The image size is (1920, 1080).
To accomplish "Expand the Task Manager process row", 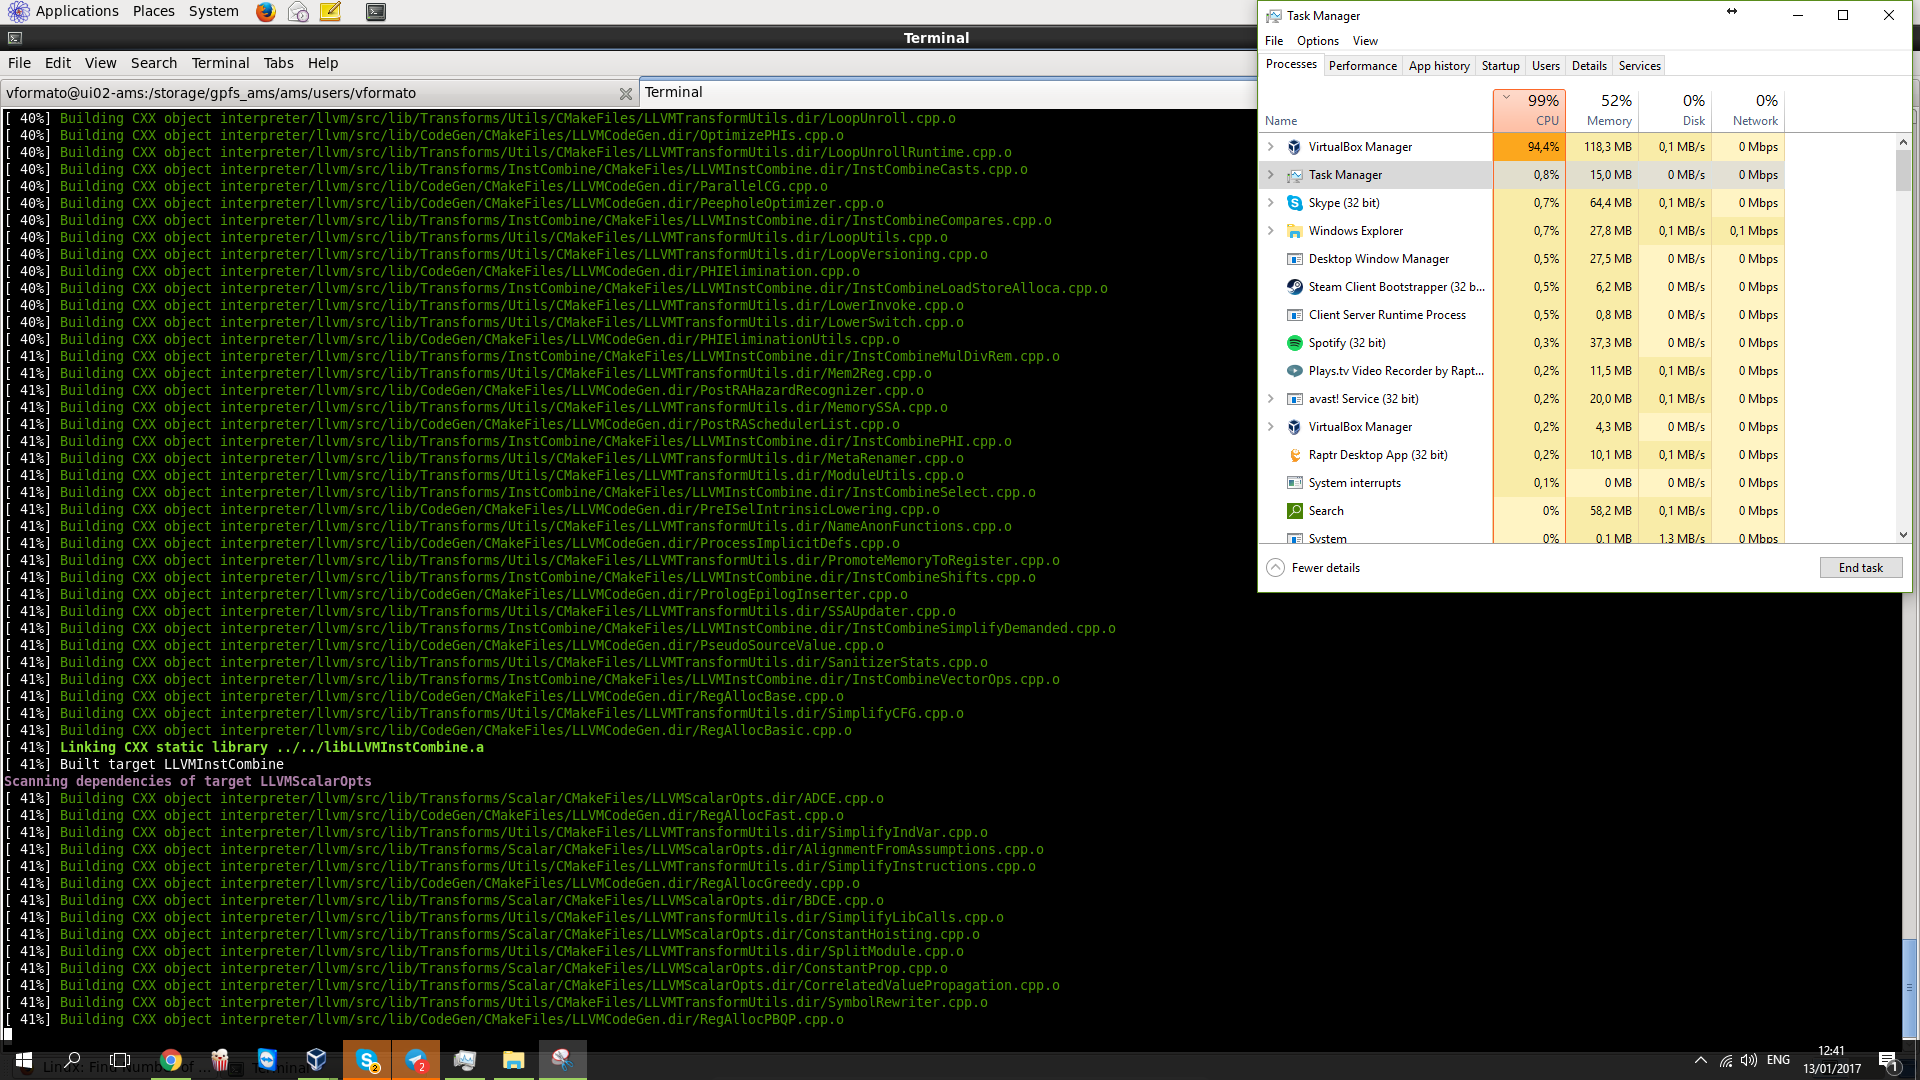I will pyautogui.click(x=1271, y=175).
